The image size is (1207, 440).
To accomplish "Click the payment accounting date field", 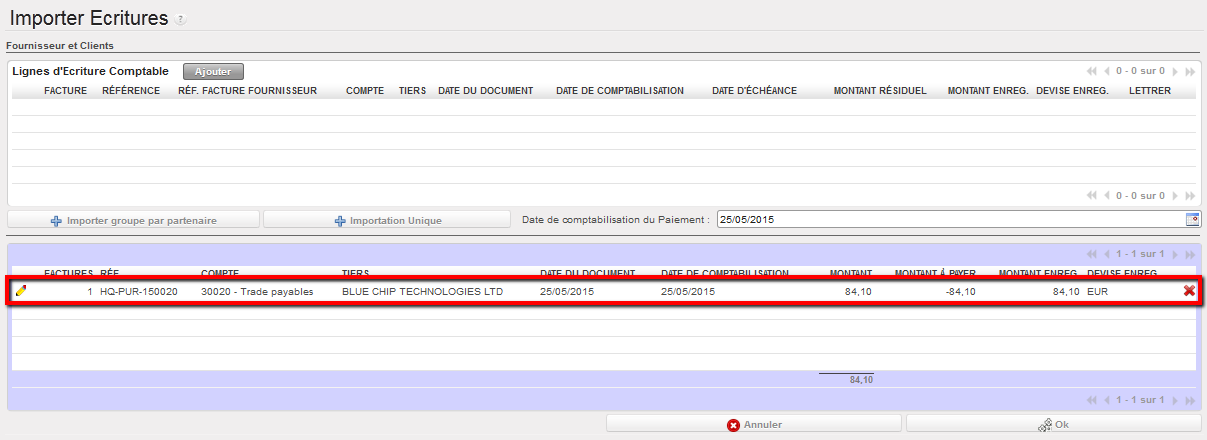I will click(x=948, y=219).
